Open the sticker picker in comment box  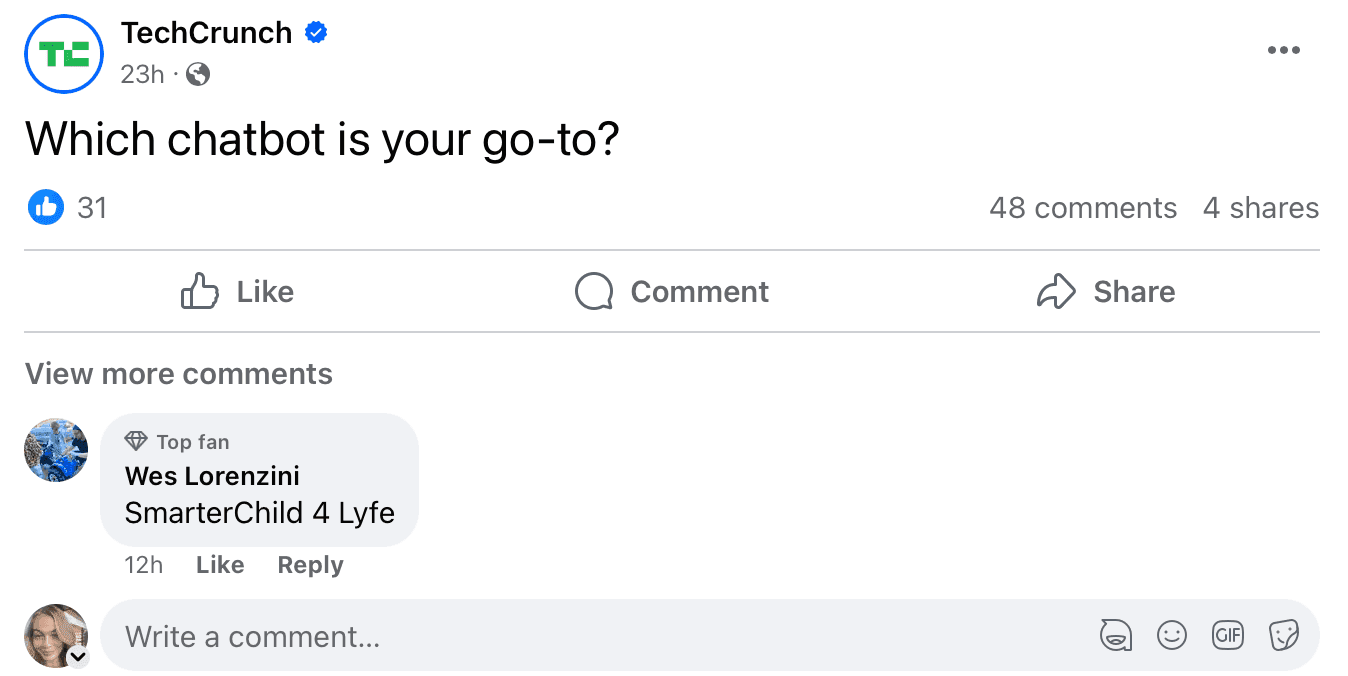(1284, 635)
